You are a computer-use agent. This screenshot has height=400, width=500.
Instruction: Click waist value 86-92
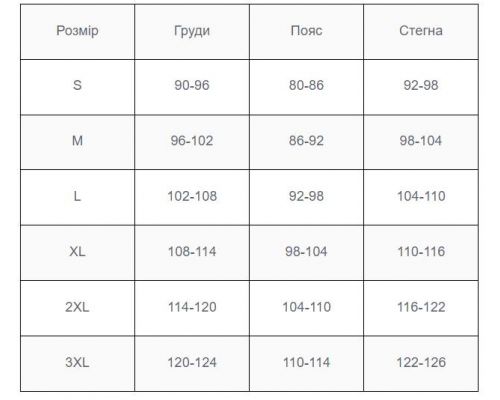coord(306,141)
